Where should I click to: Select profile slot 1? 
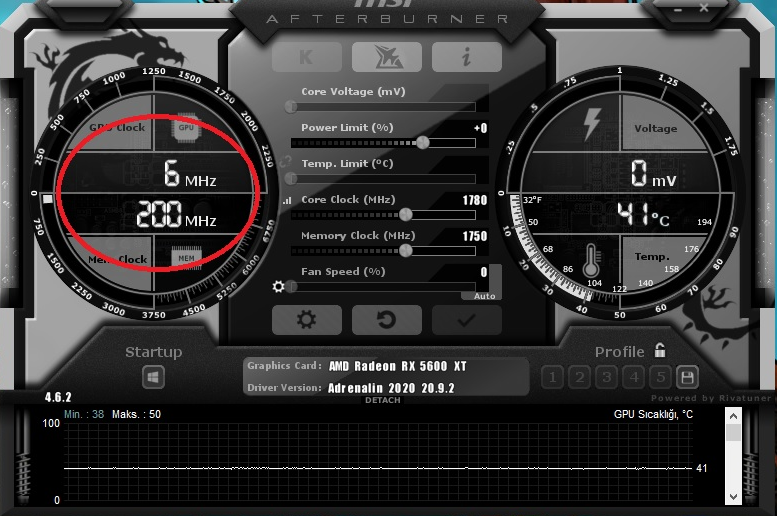tap(553, 378)
